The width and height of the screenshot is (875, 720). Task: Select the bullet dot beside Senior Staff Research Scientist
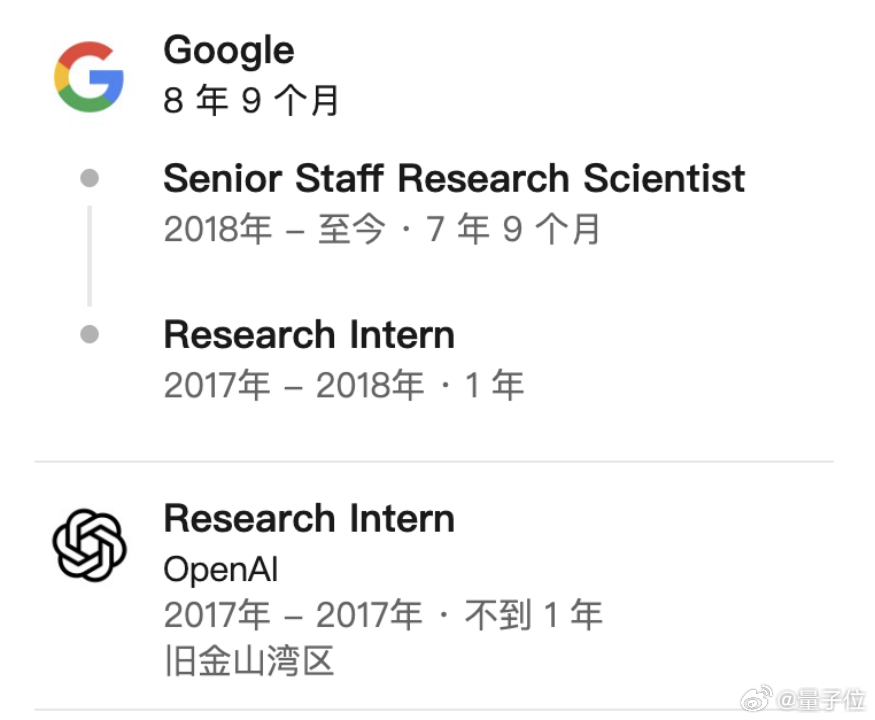point(89,178)
